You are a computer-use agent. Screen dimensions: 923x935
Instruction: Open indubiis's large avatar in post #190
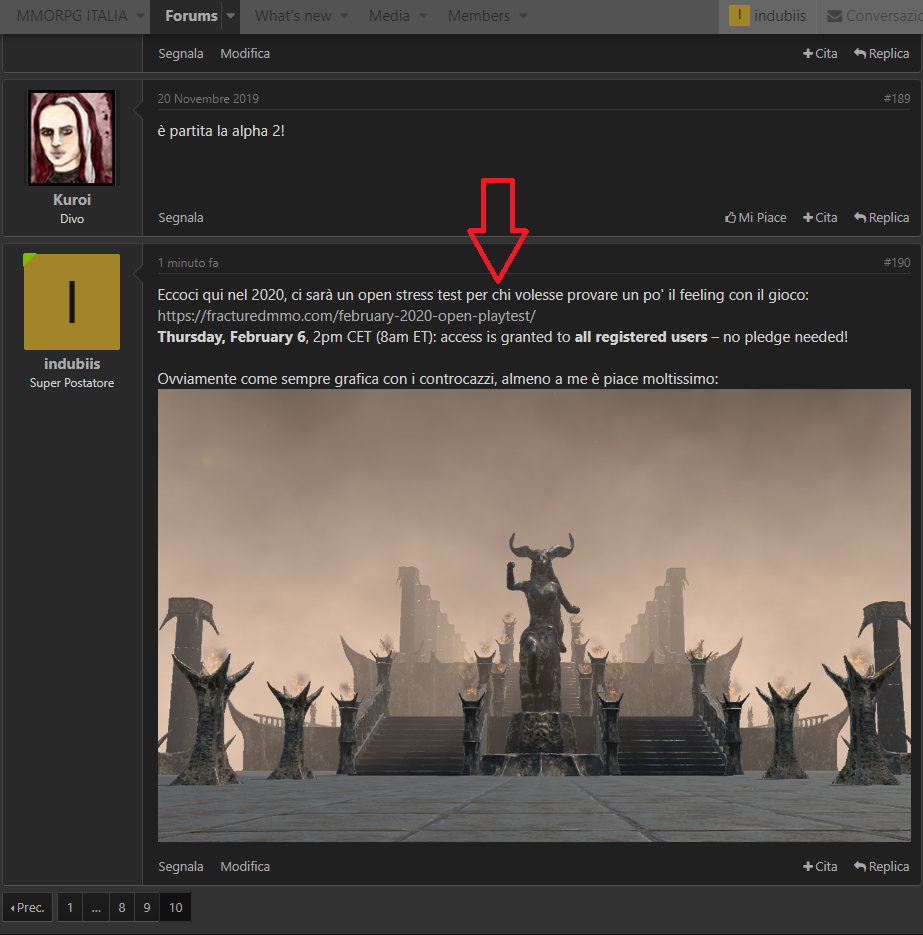[x=72, y=302]
